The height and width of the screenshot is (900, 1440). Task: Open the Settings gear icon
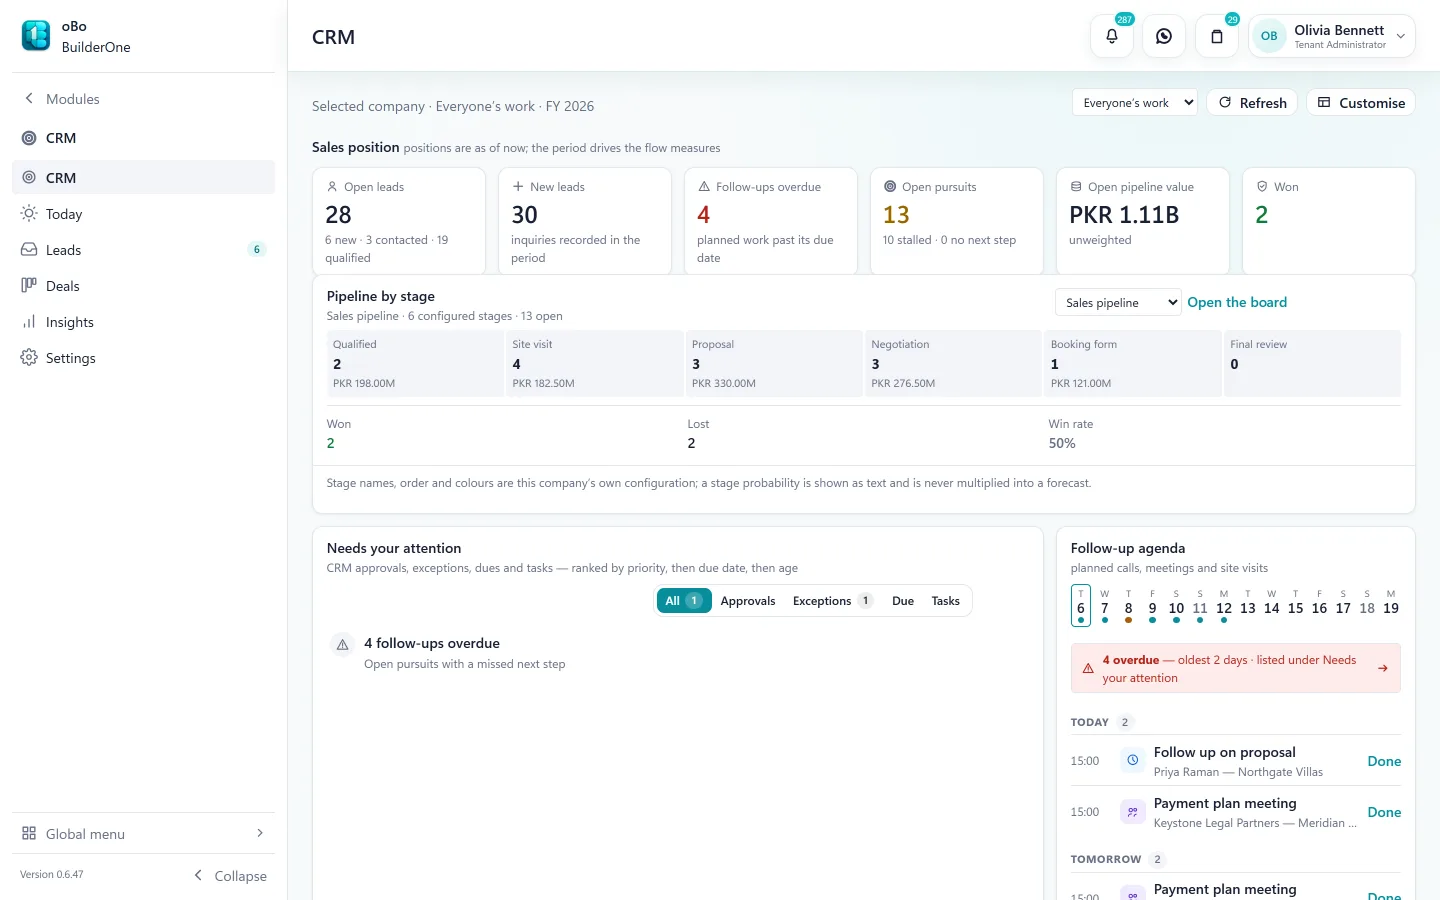29,358
